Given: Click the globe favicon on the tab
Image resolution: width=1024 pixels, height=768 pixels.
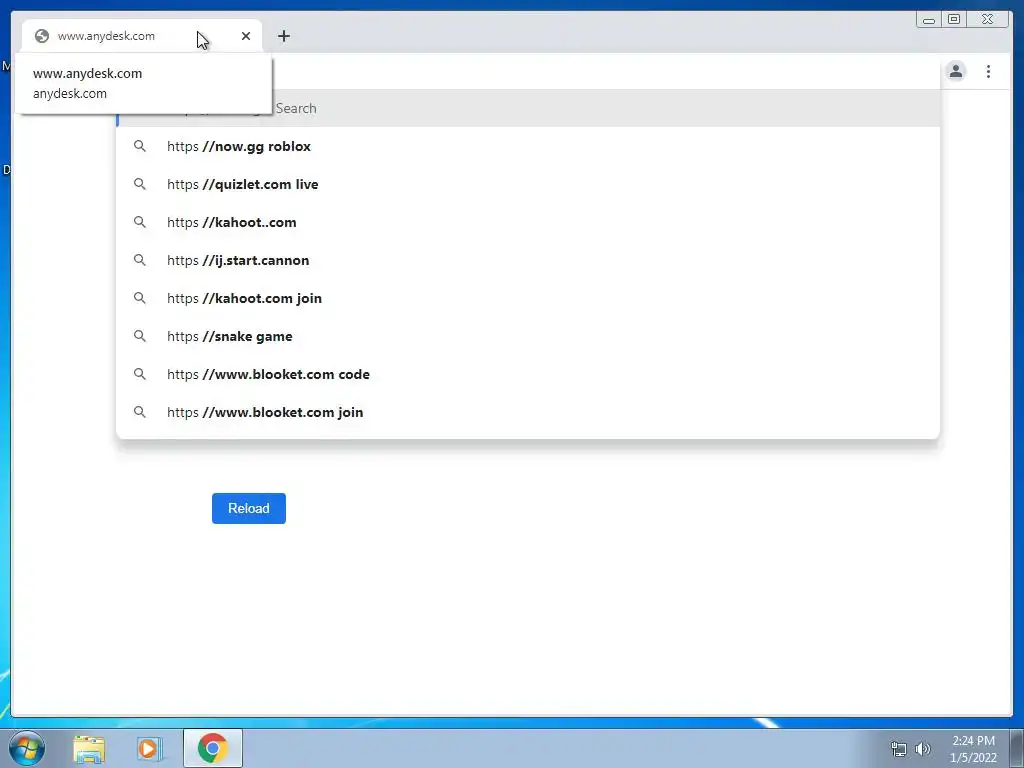Looking at the screenshot, I should point(42,36).
